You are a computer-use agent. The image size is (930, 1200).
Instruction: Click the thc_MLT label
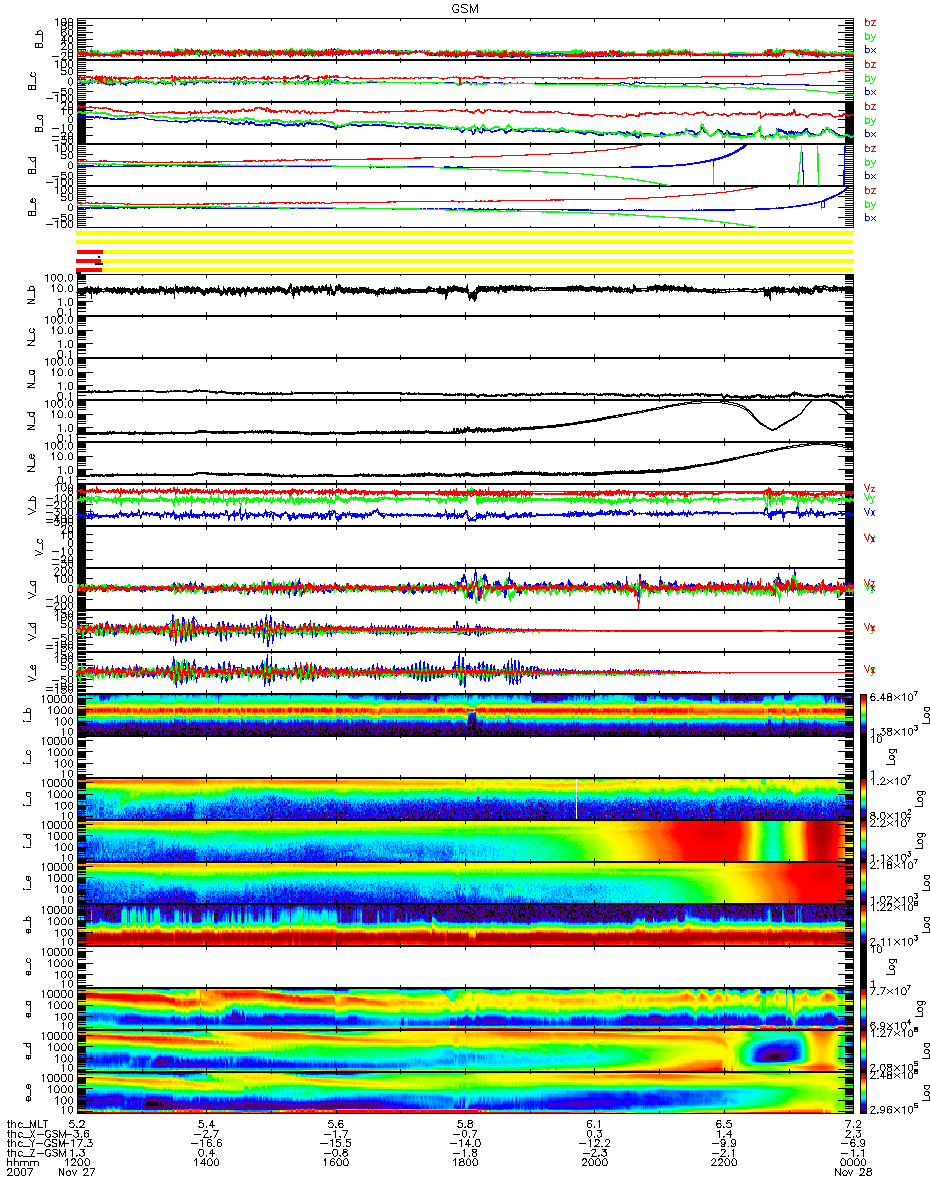point(27,1125)
